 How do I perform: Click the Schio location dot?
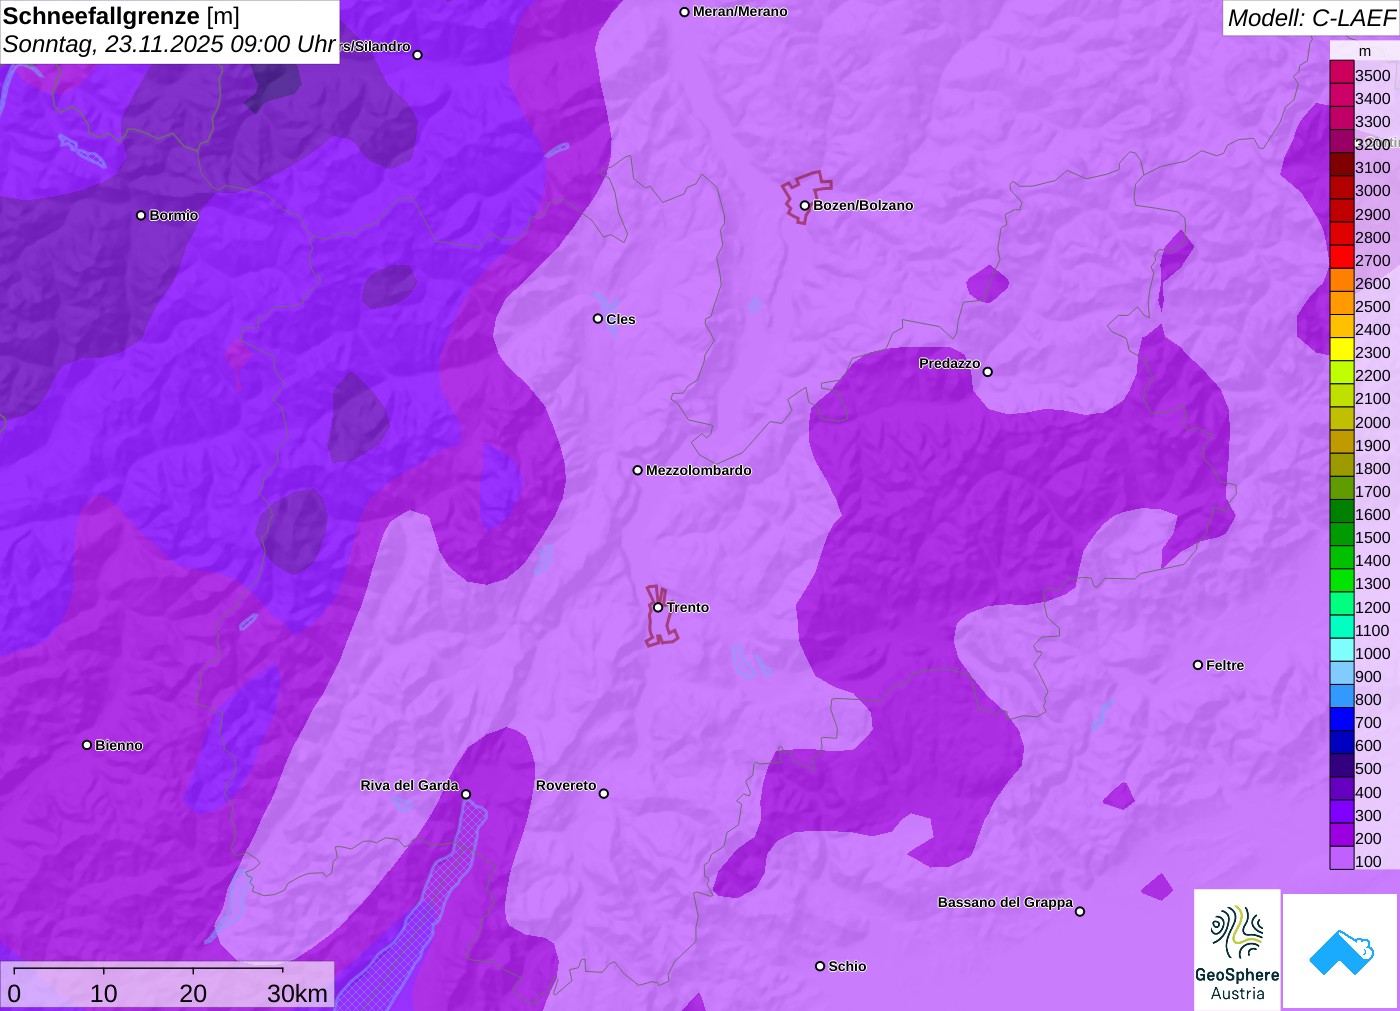(820, 966)
